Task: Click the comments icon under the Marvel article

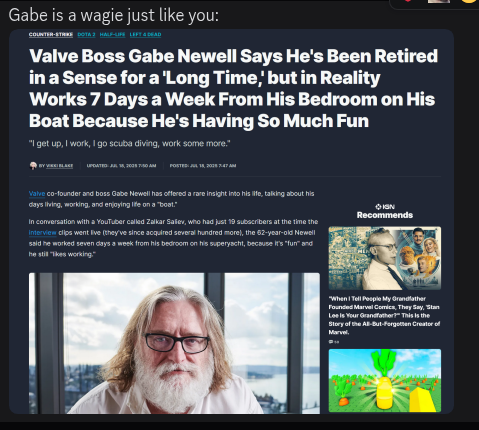Action: point(331,342)
